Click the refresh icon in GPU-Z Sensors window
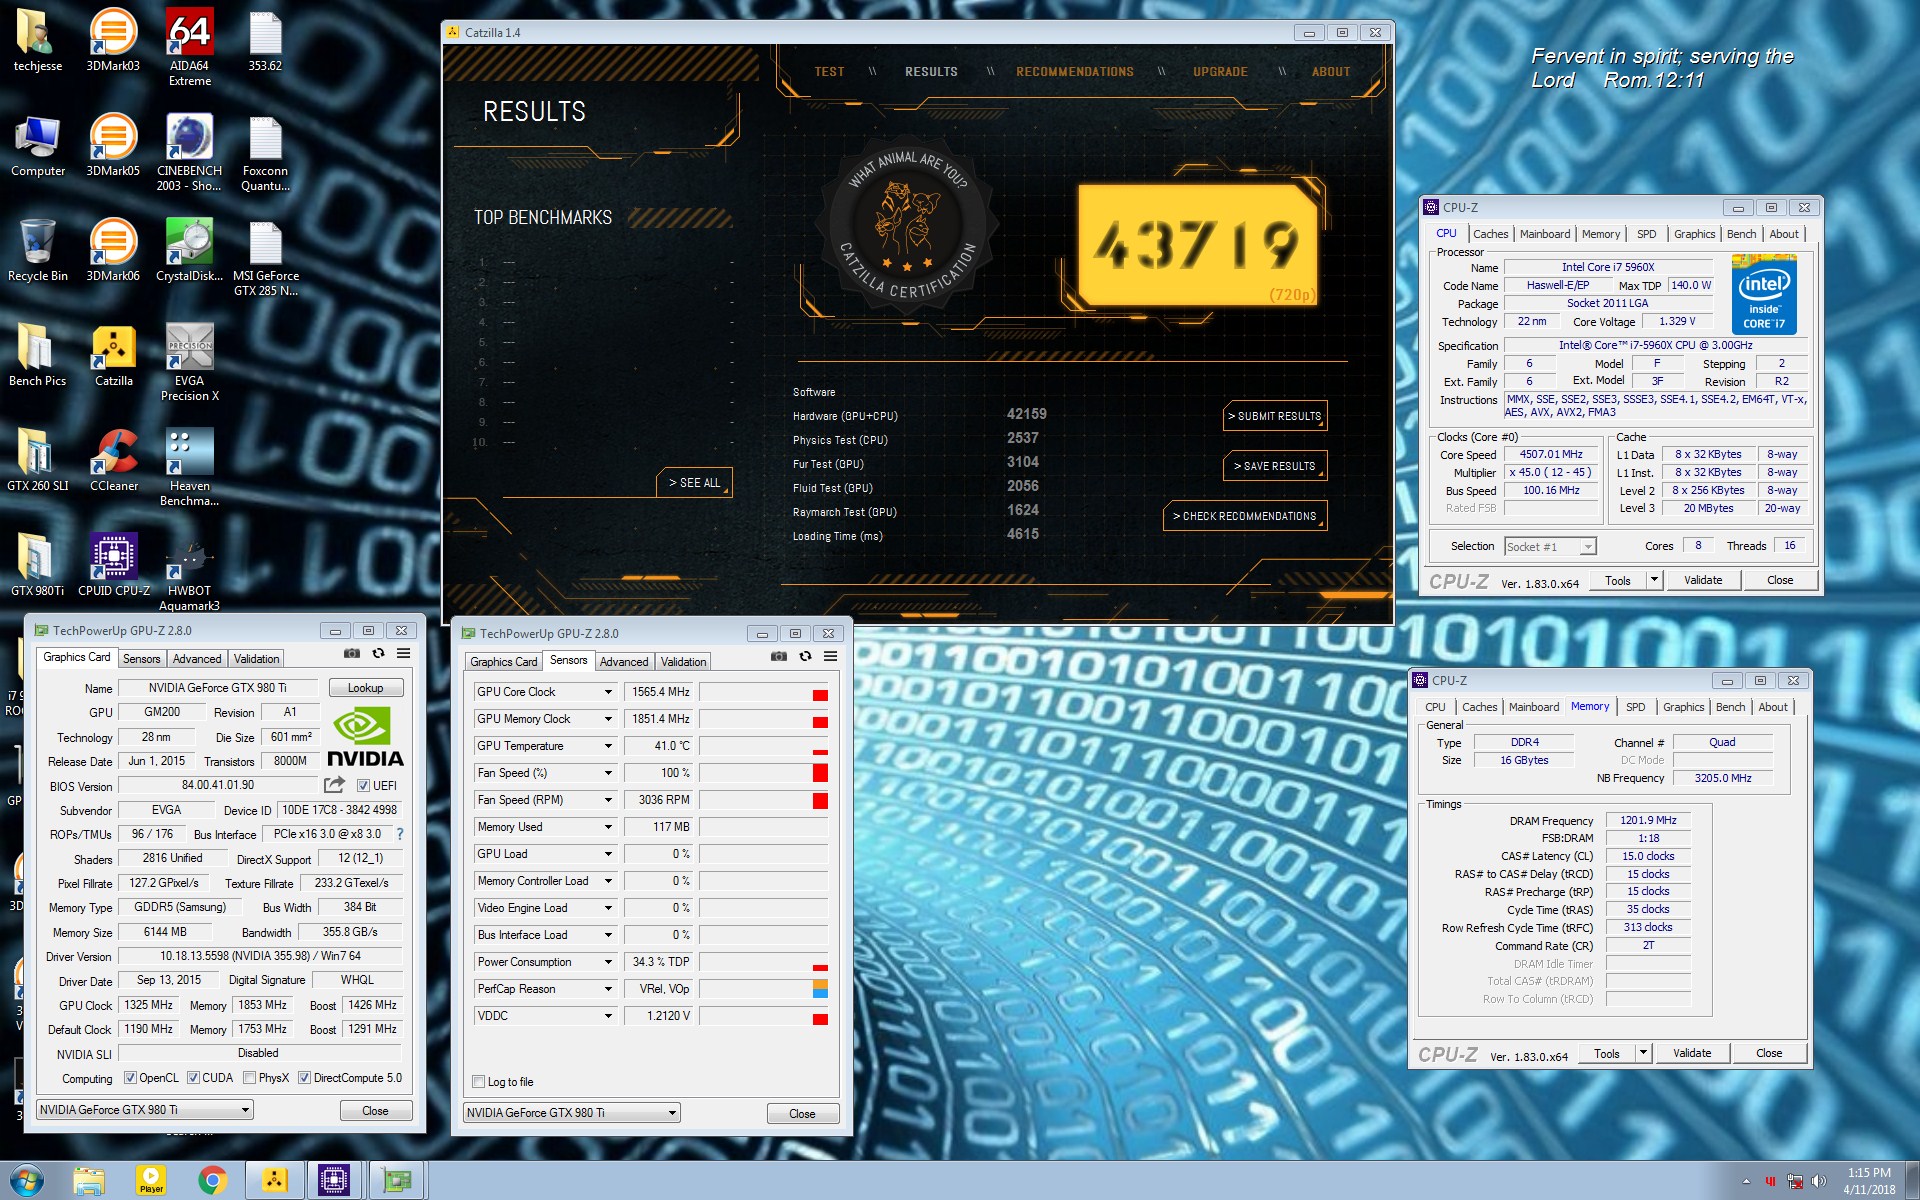 (x=805, y=657)
